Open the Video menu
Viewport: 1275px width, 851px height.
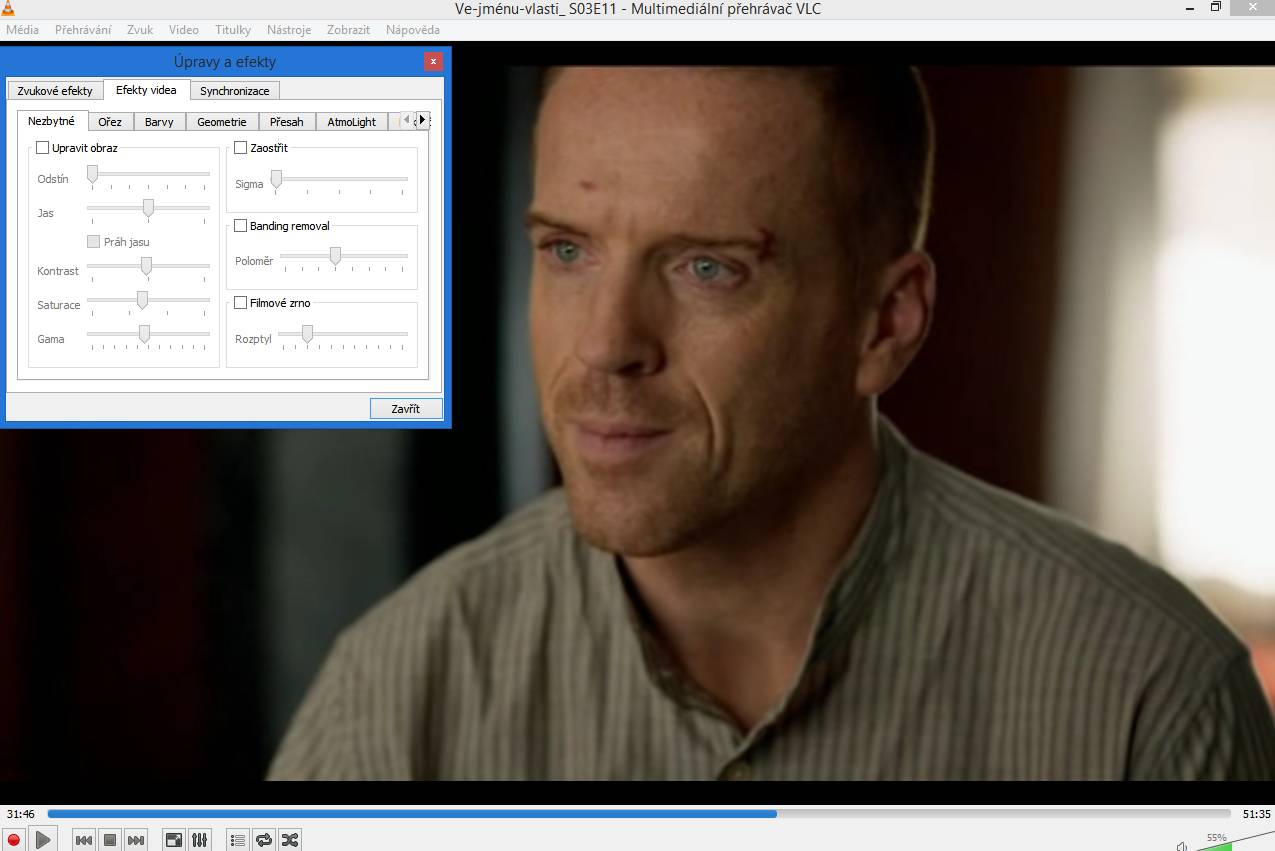pyautogui.click(x=184, y=30)
